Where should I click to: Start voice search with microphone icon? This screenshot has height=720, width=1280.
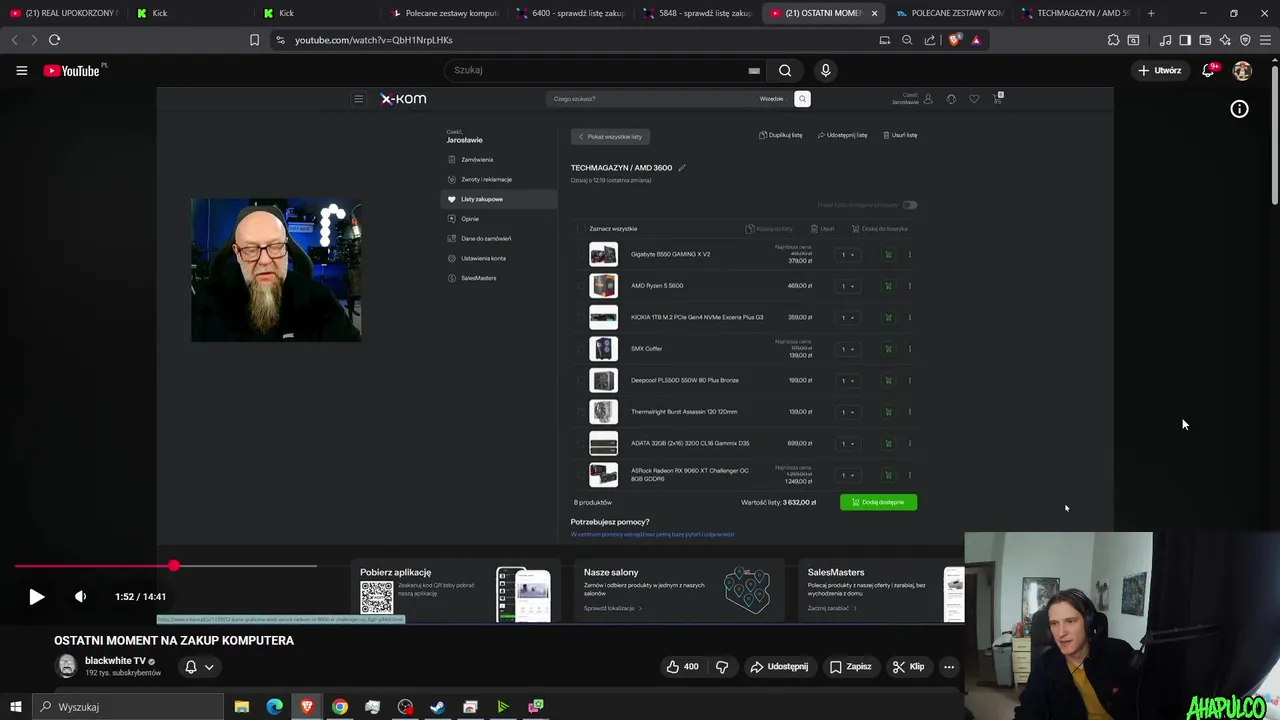tap(825, 71)
